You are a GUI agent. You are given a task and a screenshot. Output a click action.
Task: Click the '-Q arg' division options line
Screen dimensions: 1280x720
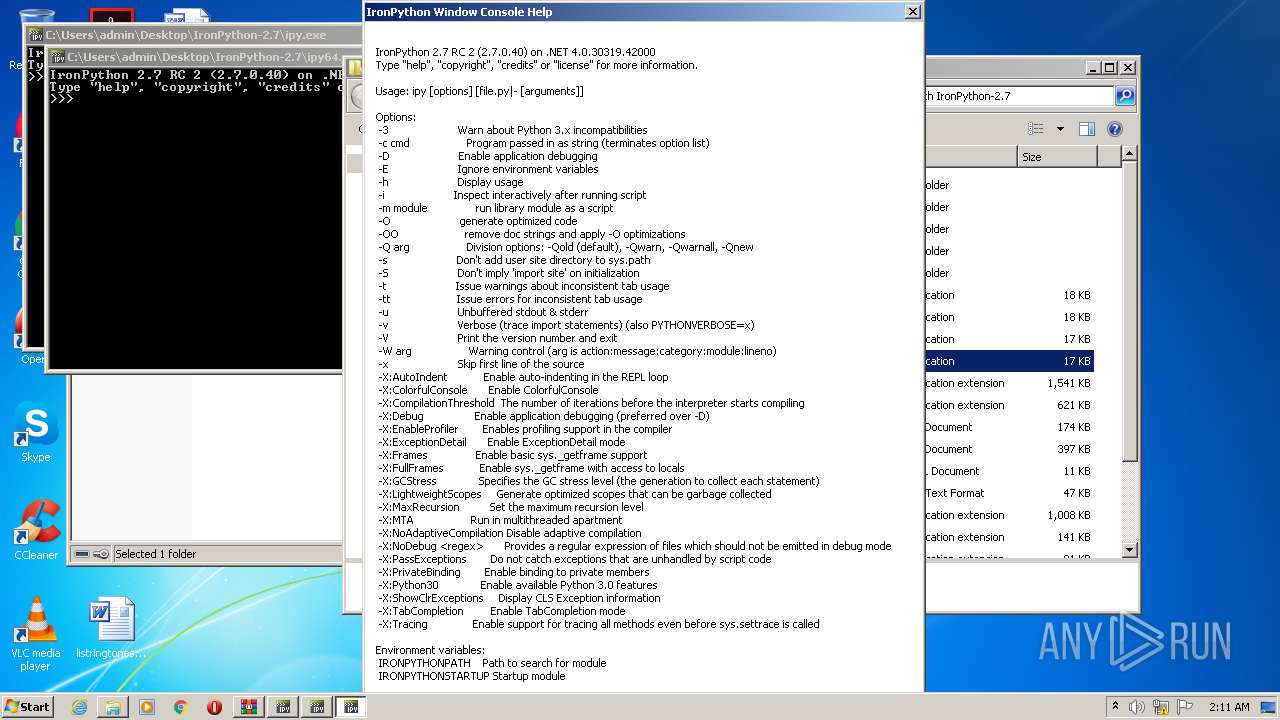(566, 247)
